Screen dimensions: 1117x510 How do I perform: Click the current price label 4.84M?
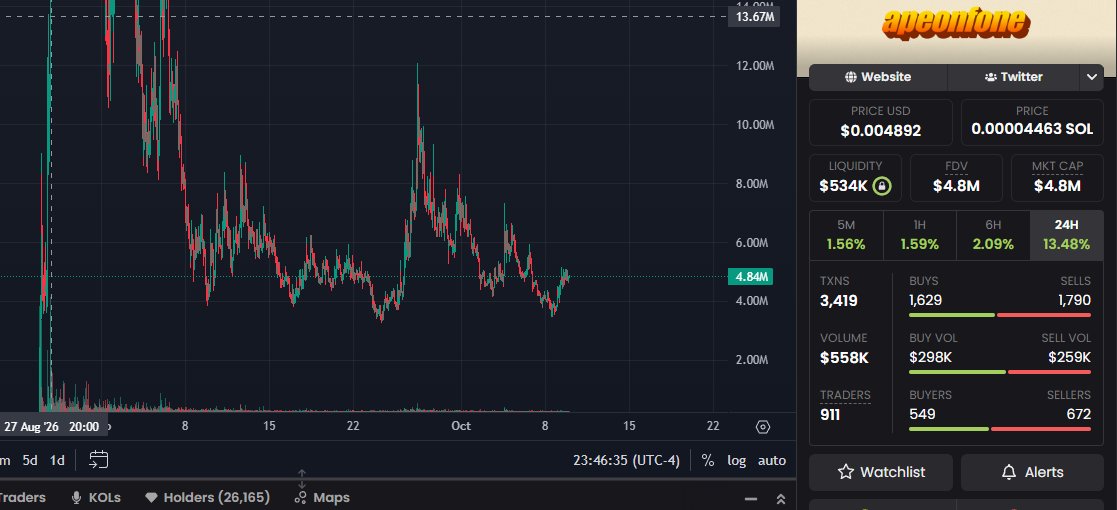point(750,276)
